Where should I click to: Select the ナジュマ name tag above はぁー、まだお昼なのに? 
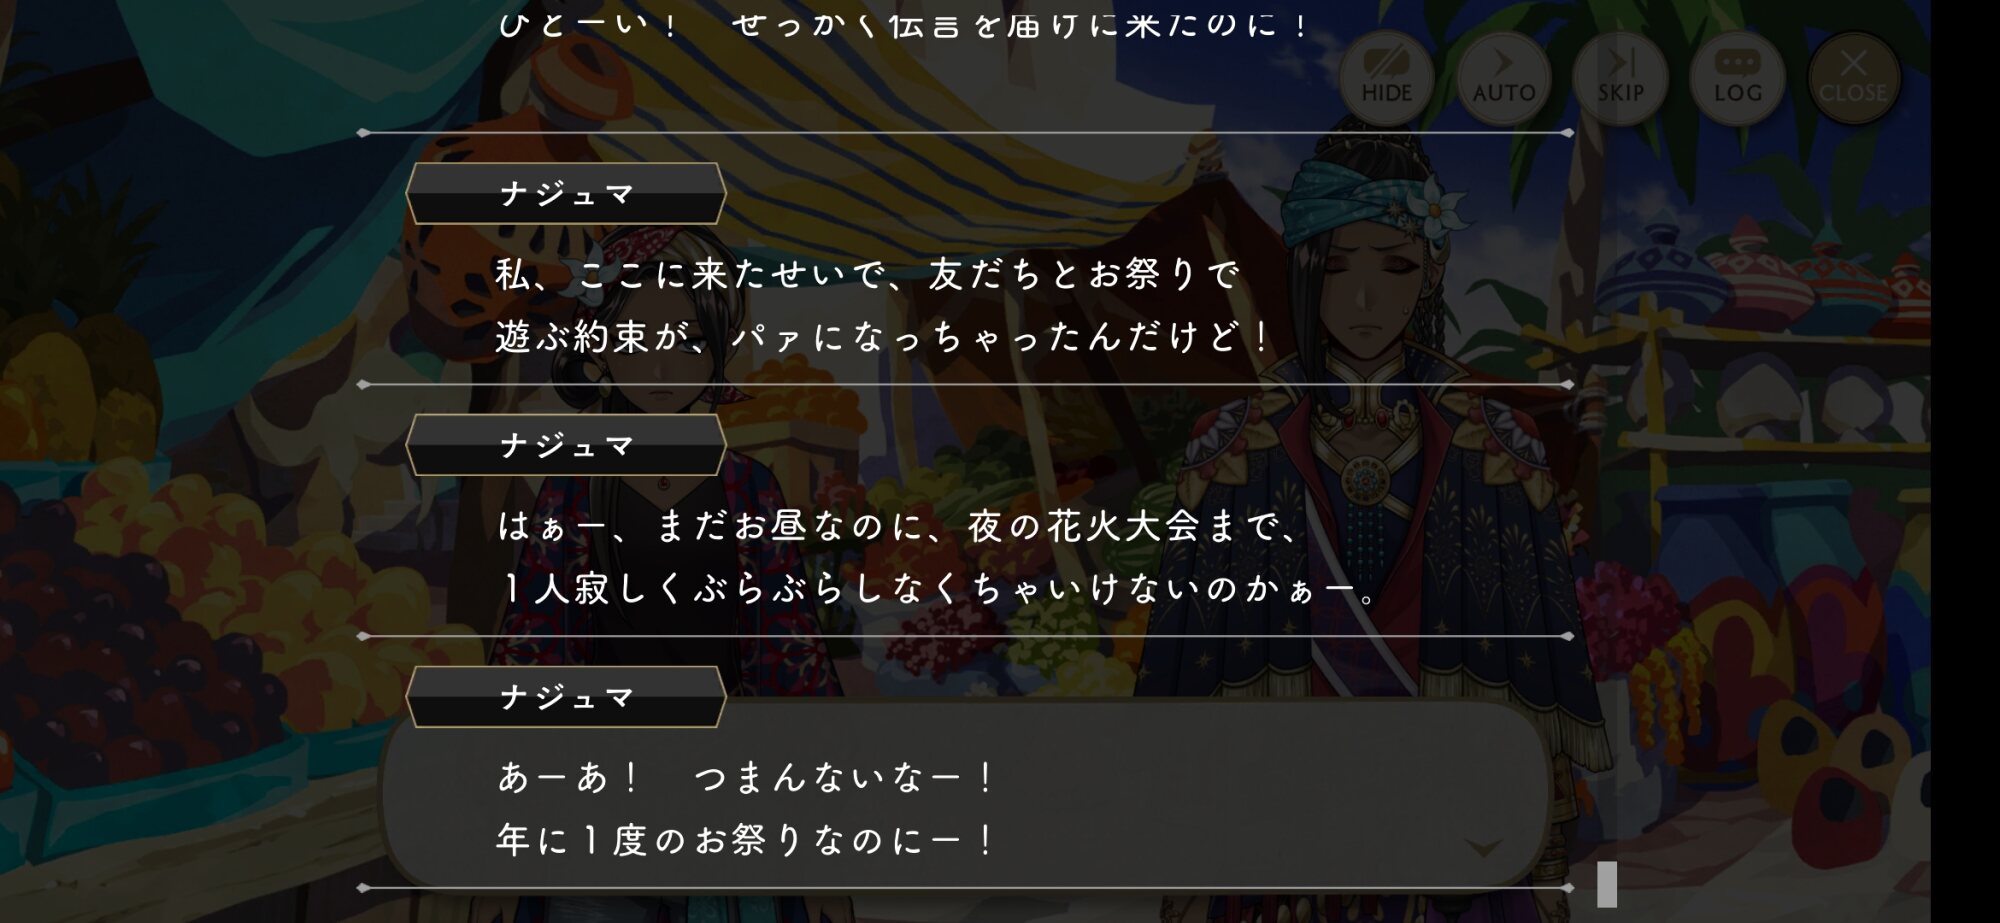click(566, 445)
